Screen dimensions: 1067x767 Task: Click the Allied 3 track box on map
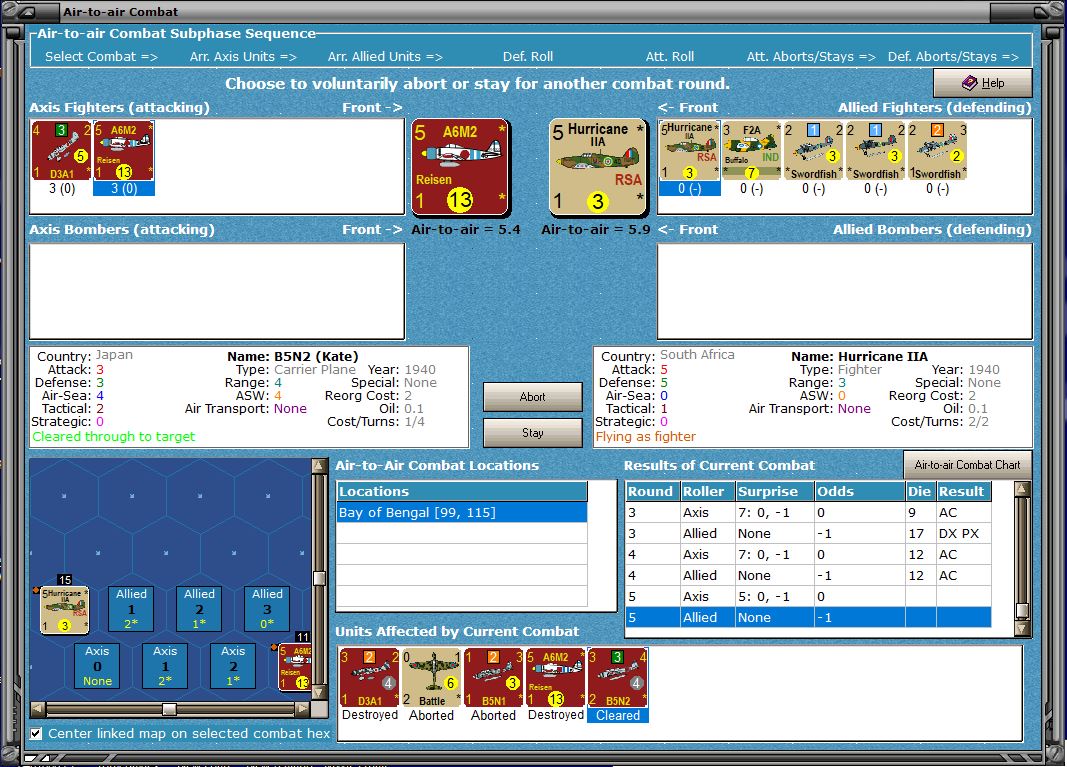[x=267, y=608]
